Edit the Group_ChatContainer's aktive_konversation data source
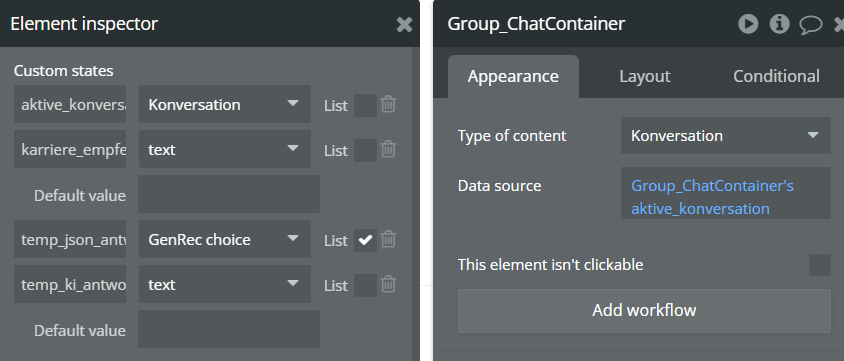This screenshot has width=844, height=361. (x=726, y=193)
